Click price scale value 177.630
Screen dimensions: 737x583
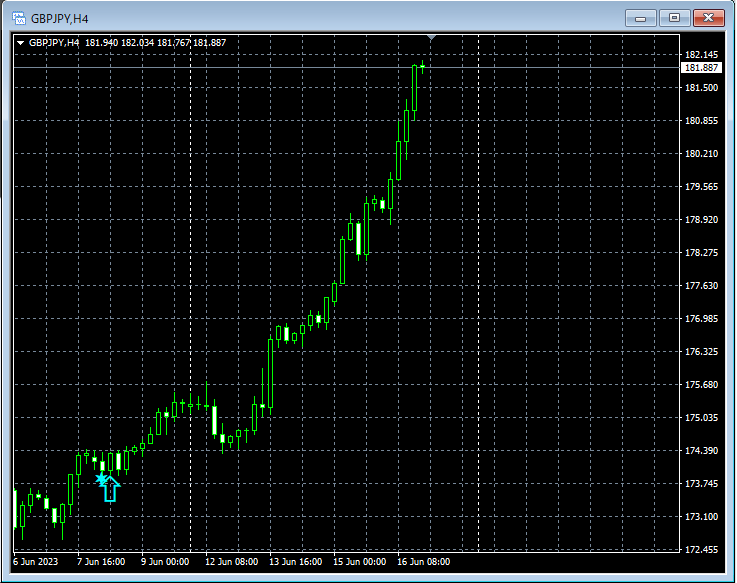click(701, 285)
